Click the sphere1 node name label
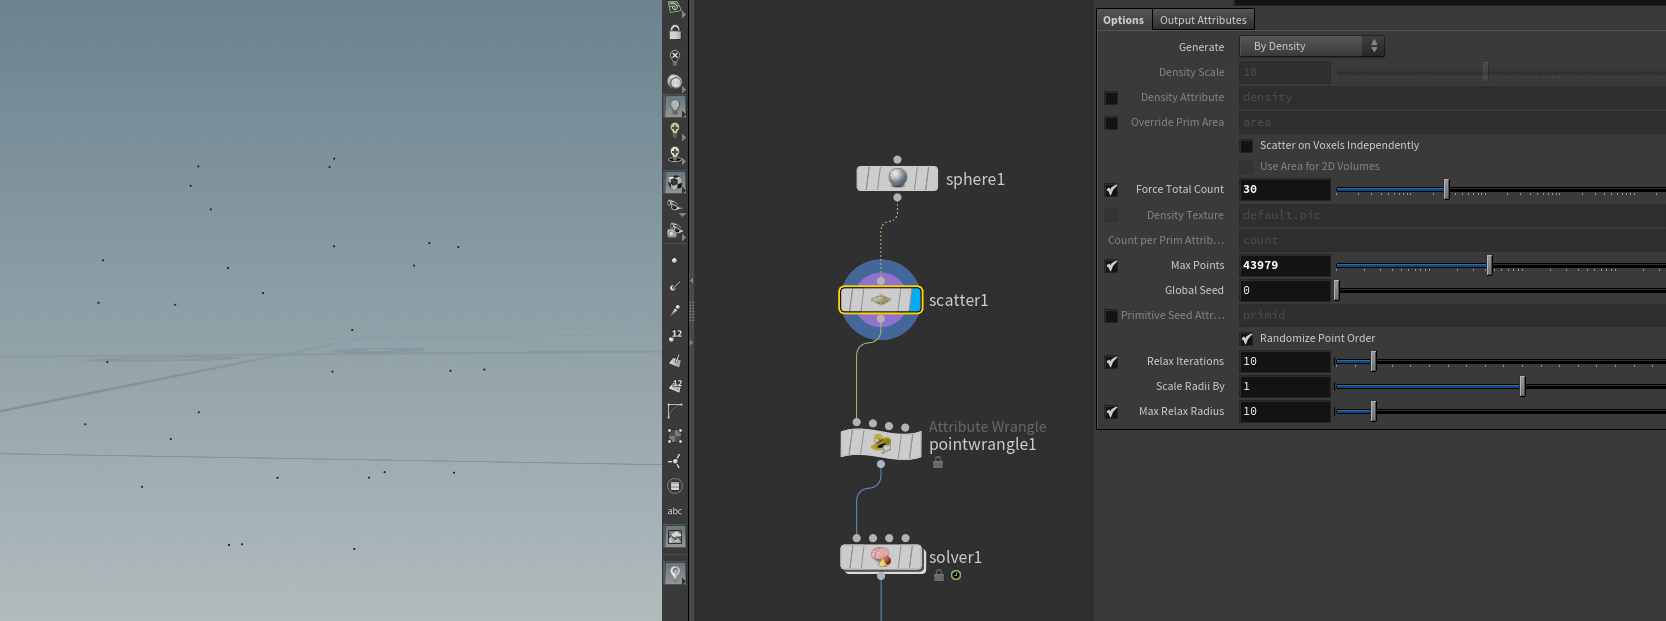The image size is (1666, 621). tap(975, 179)
